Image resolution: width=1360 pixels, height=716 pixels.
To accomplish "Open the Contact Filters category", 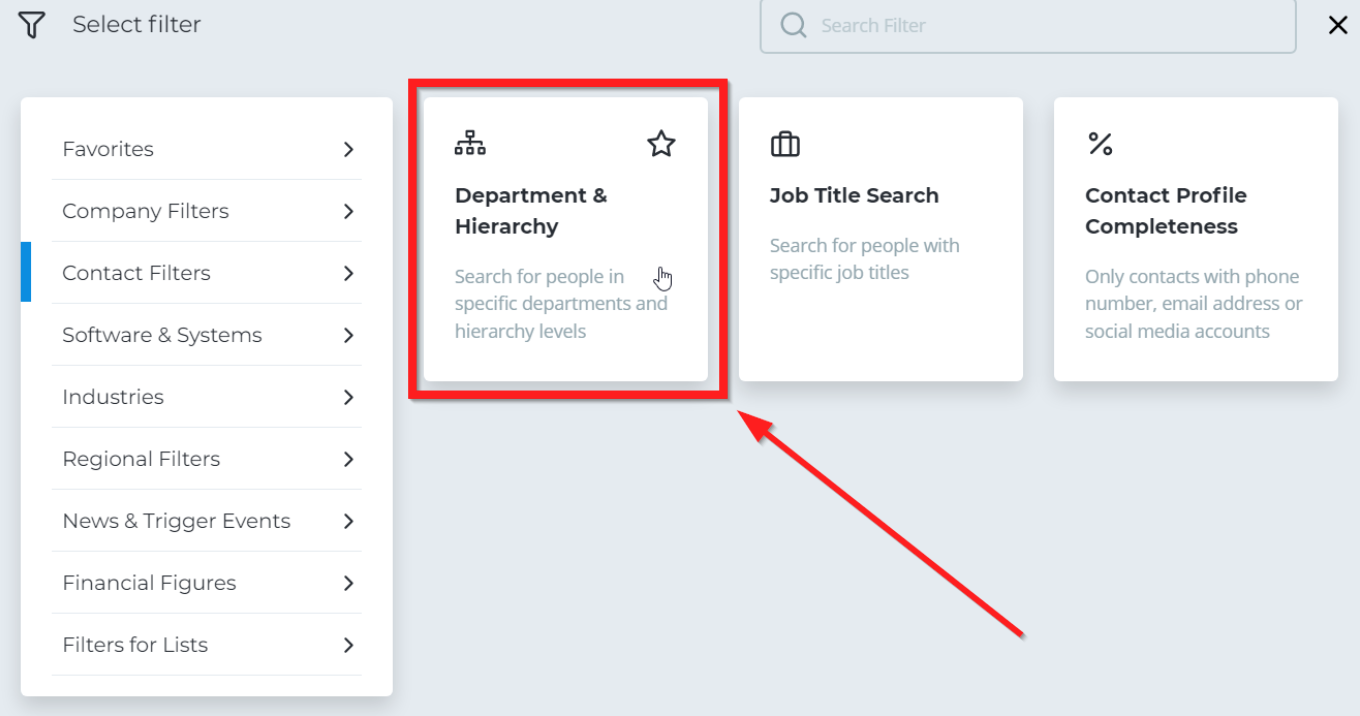I will pos(207,273).
